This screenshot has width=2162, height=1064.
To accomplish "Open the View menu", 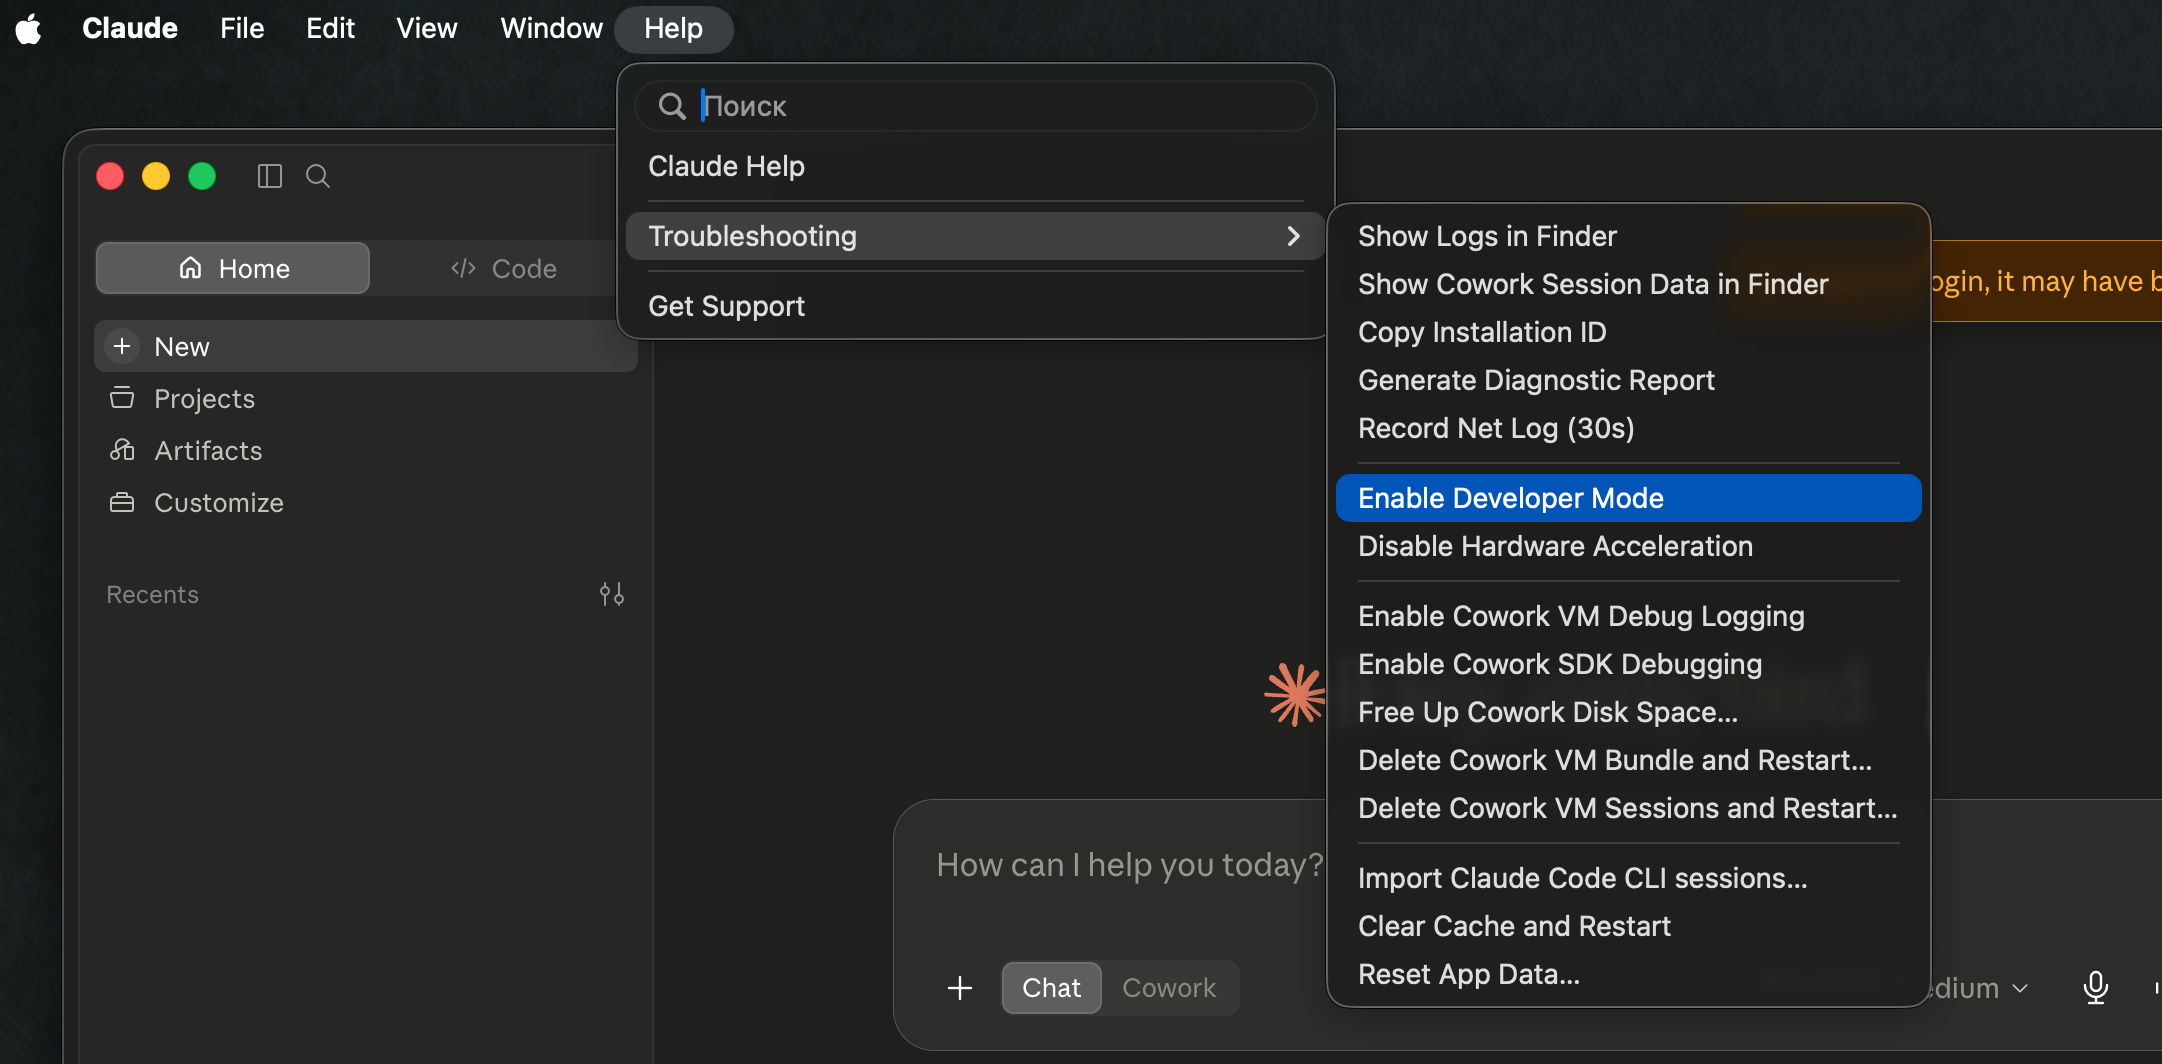I will [427, 28].
